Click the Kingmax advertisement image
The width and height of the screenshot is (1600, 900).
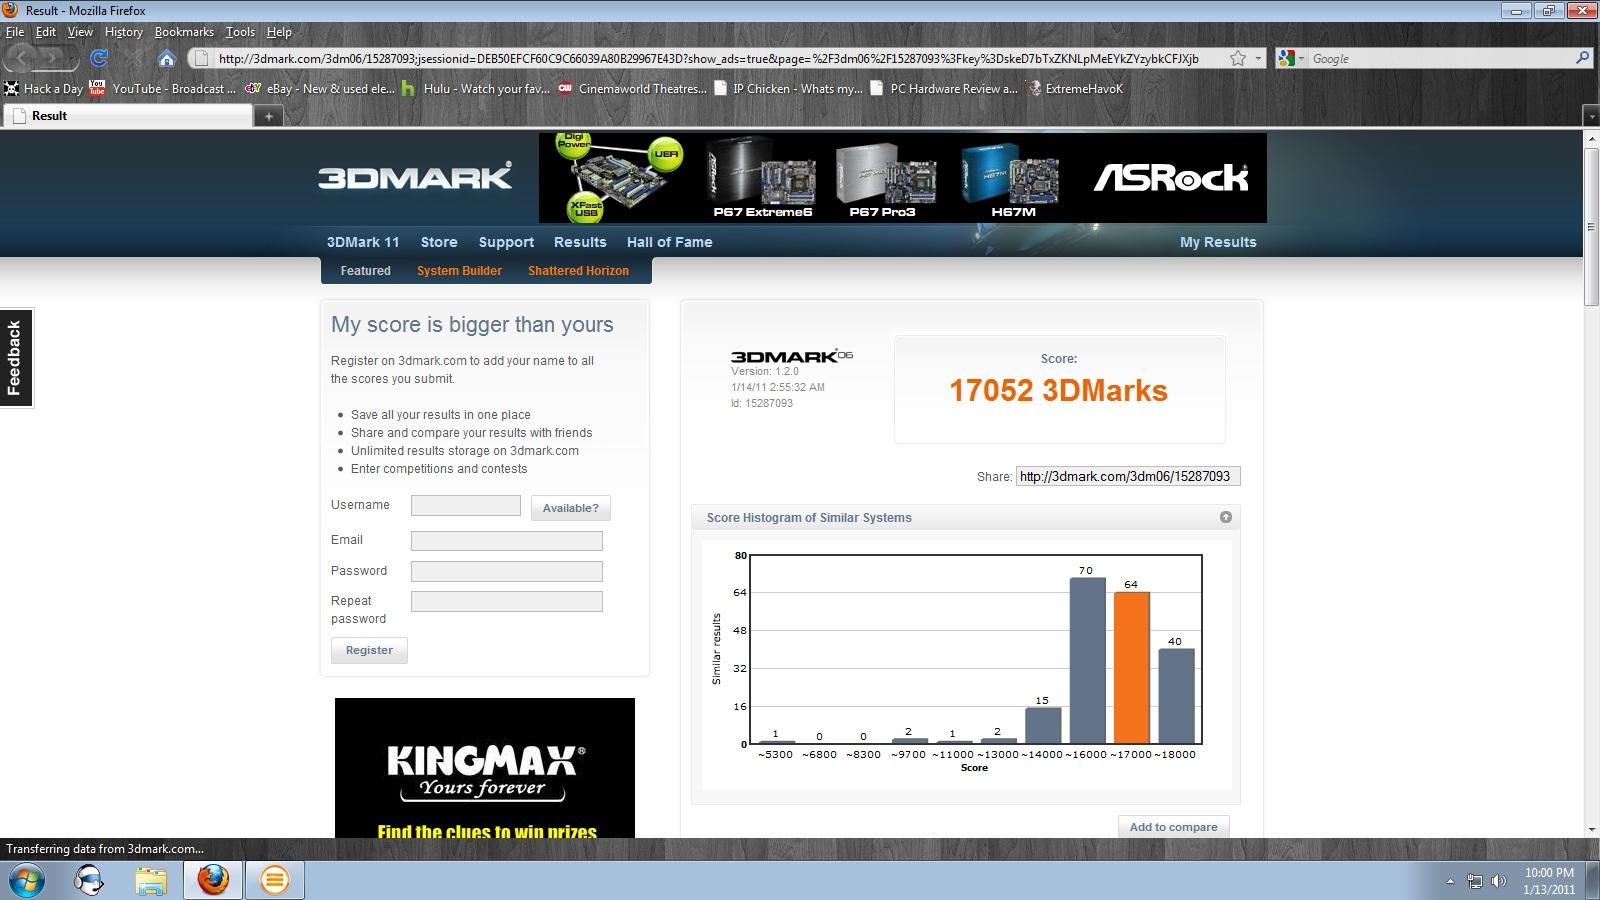pyautogui.click(x=485, y=768)
